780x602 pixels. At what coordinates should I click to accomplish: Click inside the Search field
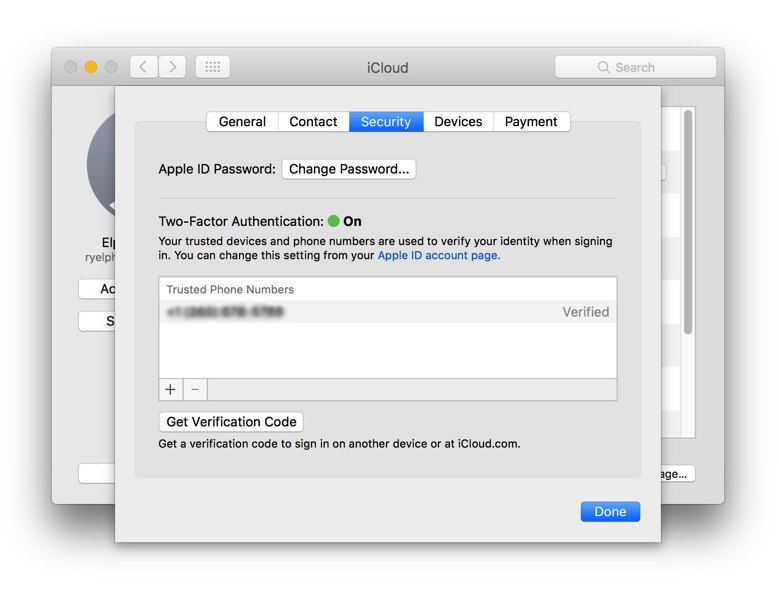point(635,67)
